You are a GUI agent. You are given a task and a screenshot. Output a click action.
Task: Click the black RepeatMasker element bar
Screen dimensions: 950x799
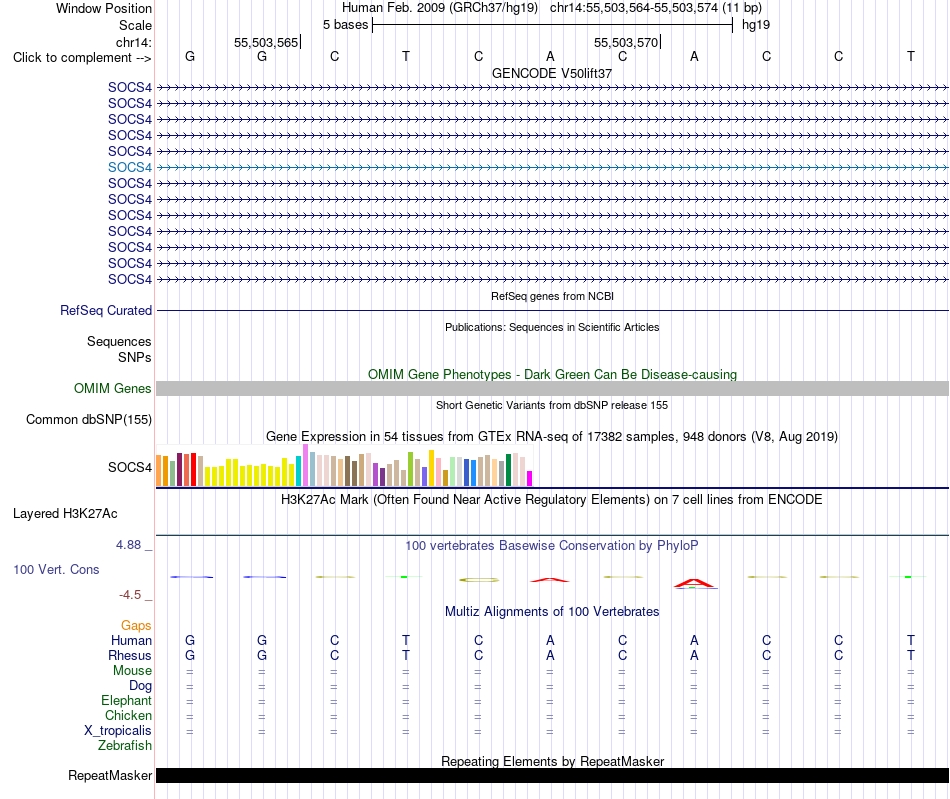(x=552, y=775)
